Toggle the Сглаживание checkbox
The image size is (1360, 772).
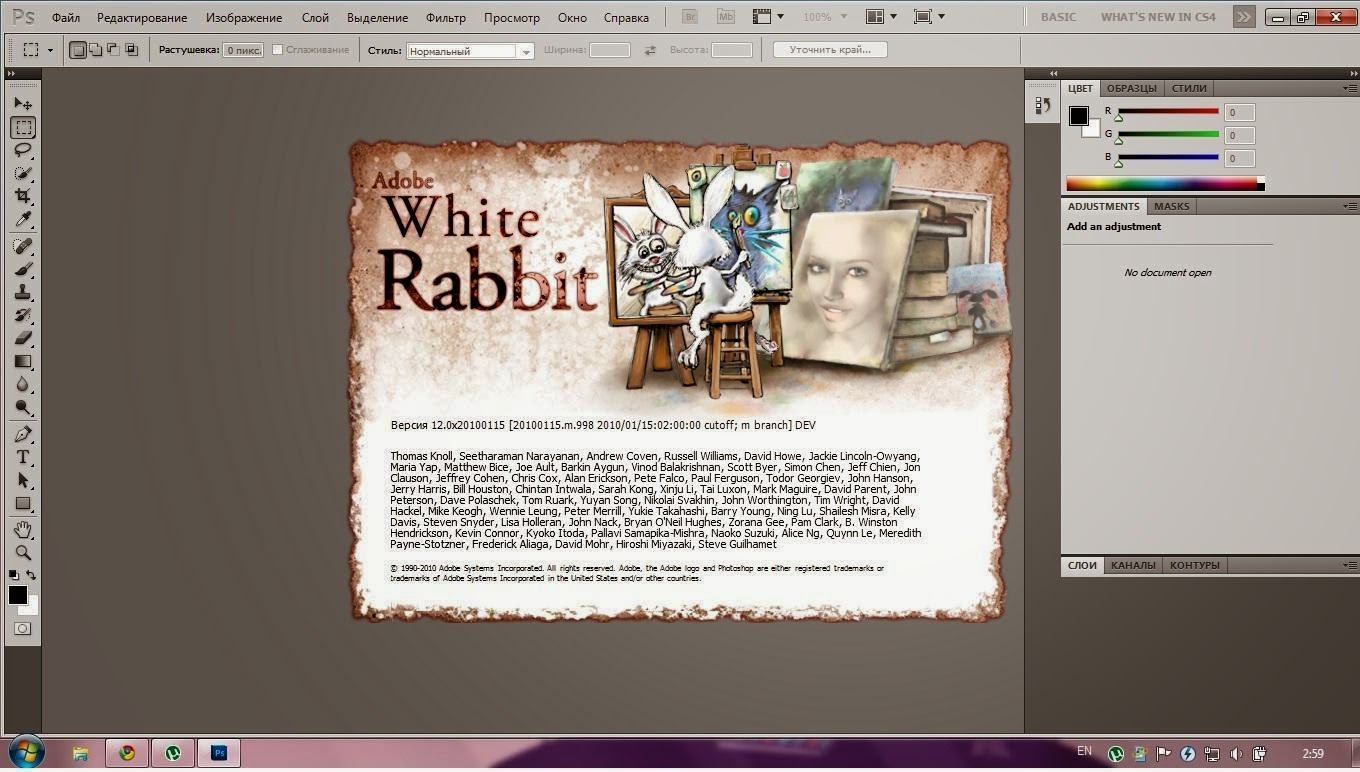[x=278, y=50]
